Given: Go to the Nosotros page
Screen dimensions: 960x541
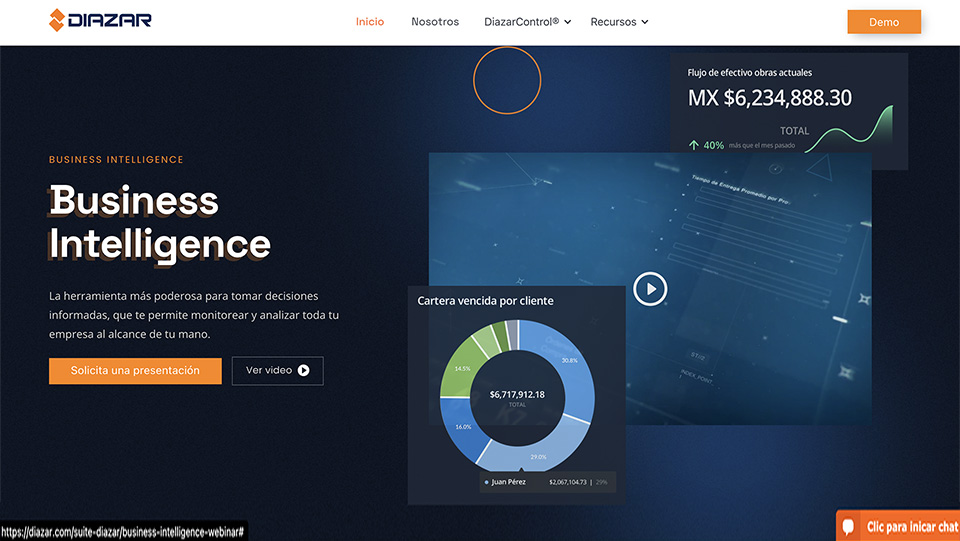Looking at the screenshot, I should (x=435, y=22).
